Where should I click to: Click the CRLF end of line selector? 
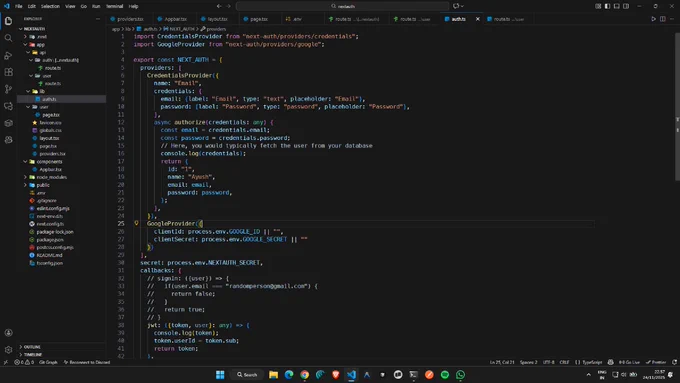[564, 362]
